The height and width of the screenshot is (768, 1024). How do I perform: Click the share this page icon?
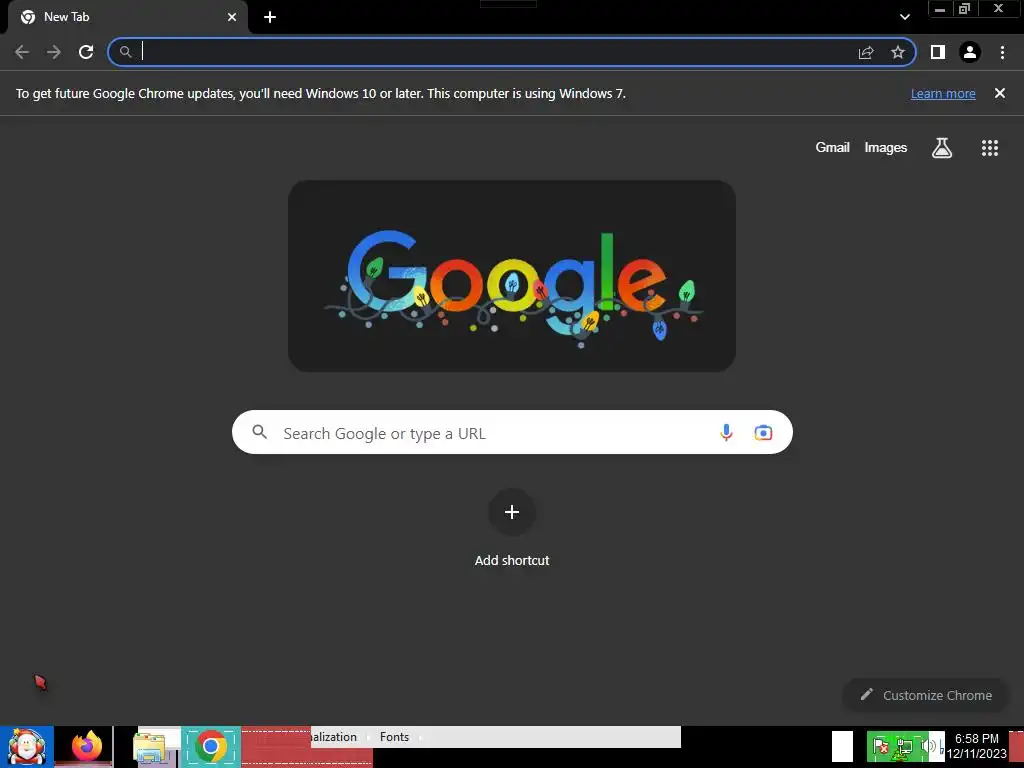[x=866, y=52]
